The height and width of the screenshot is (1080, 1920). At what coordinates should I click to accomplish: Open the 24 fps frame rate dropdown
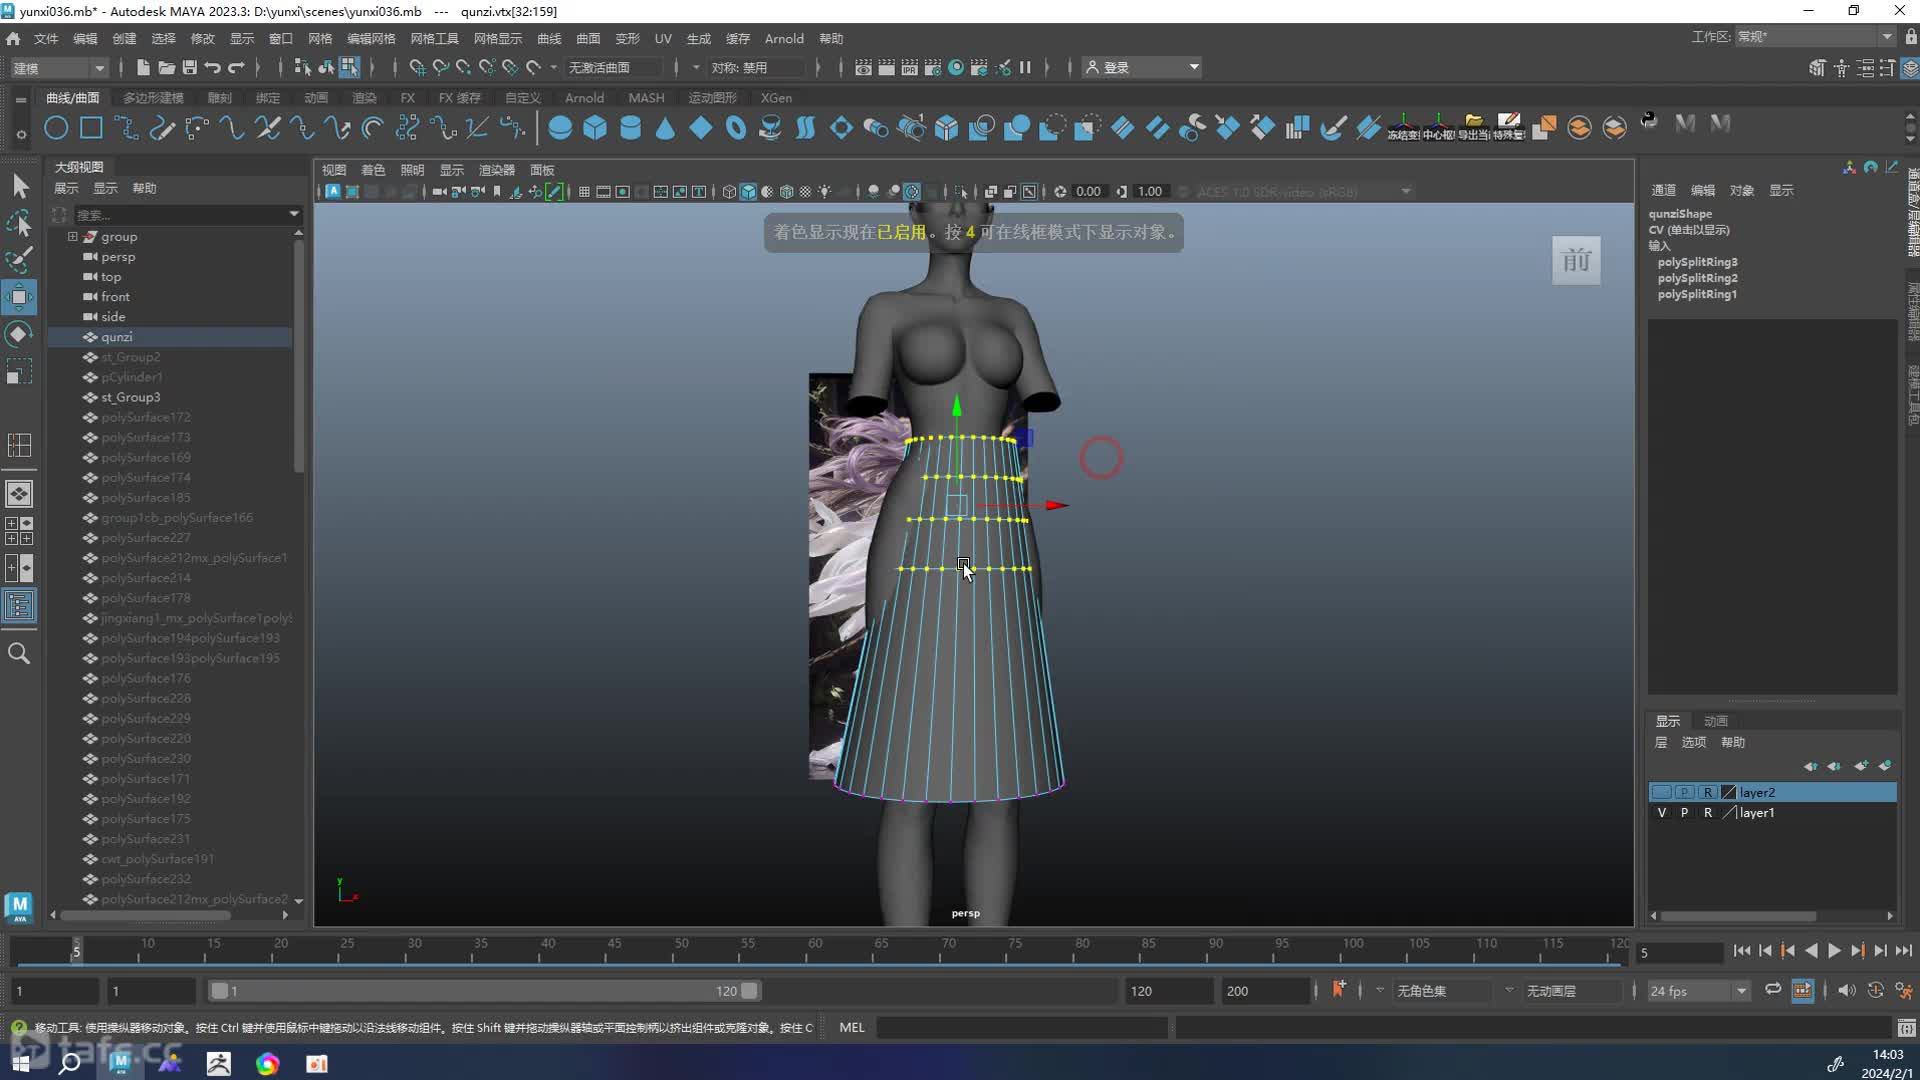(x=1698, y=991)
